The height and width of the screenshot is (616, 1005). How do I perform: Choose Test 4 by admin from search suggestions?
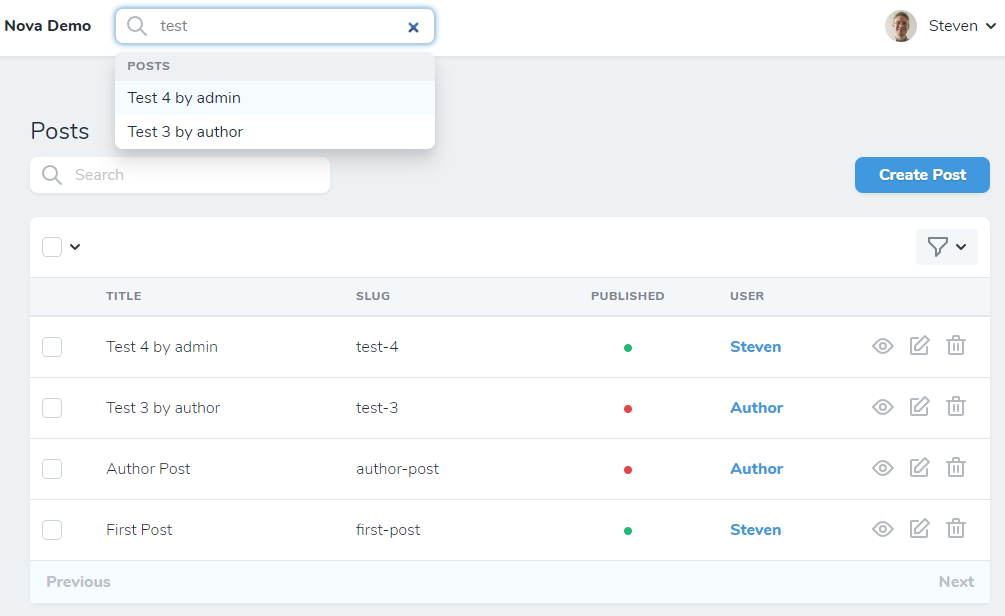tap(184, 97)
